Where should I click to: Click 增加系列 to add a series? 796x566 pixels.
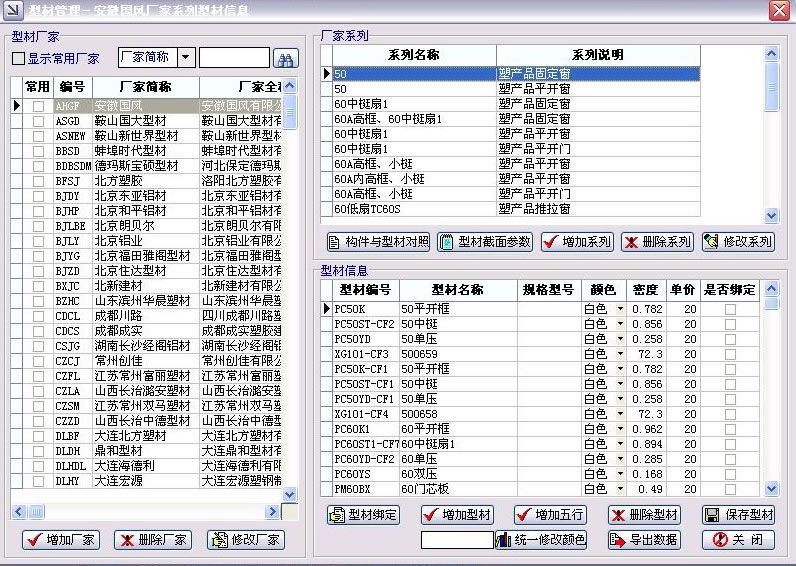578,242
